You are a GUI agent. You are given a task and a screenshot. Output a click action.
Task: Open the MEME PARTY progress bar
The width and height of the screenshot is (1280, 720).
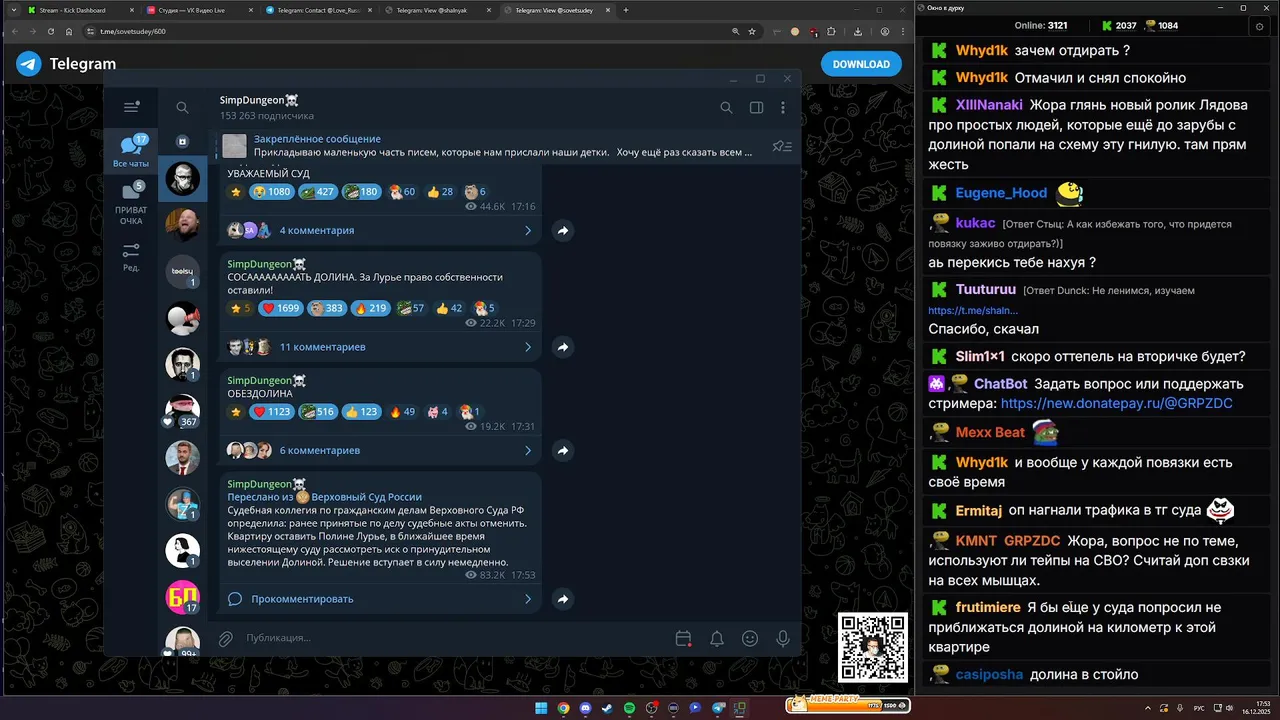click(x=846, y=704)
